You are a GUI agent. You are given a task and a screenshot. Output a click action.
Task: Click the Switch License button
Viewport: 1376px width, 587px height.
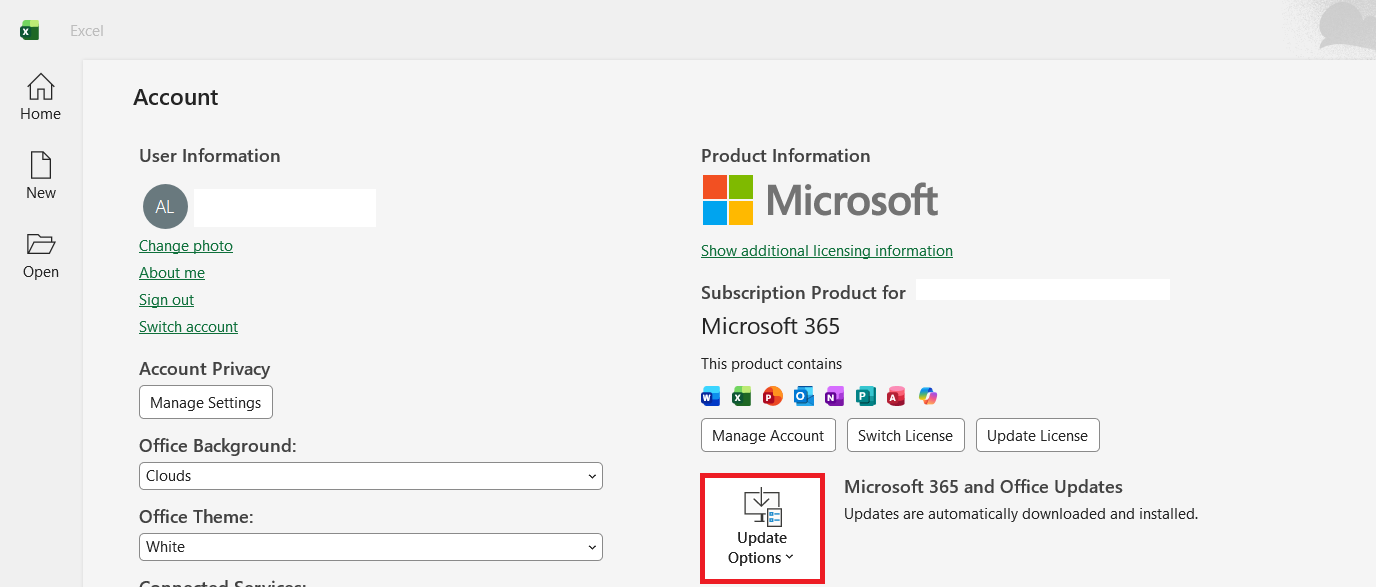(906, 435)
